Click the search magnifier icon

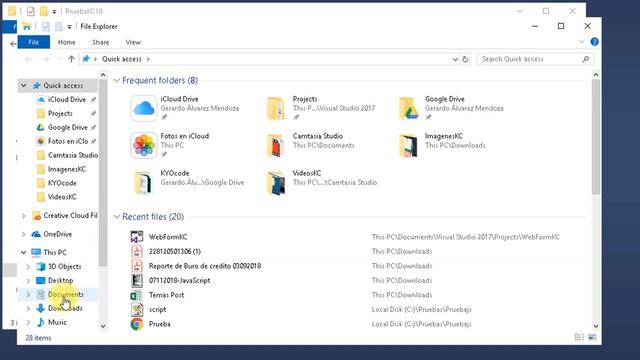(586, 59)
